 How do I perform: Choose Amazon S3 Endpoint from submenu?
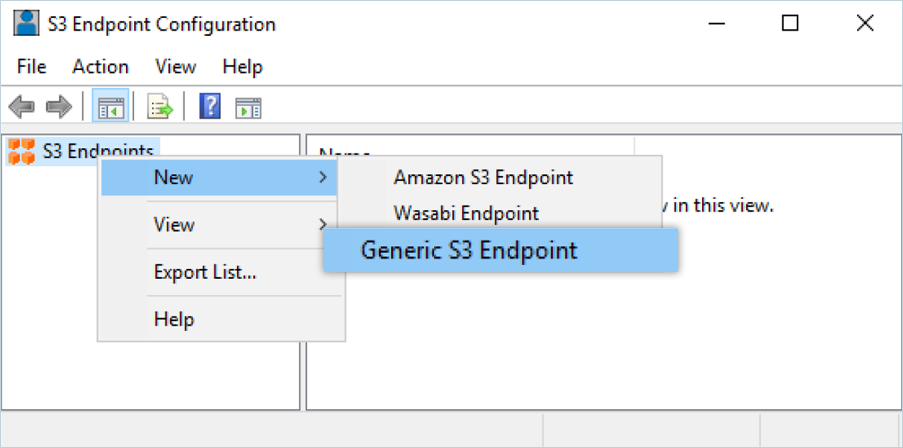click(x=483, y=178)
